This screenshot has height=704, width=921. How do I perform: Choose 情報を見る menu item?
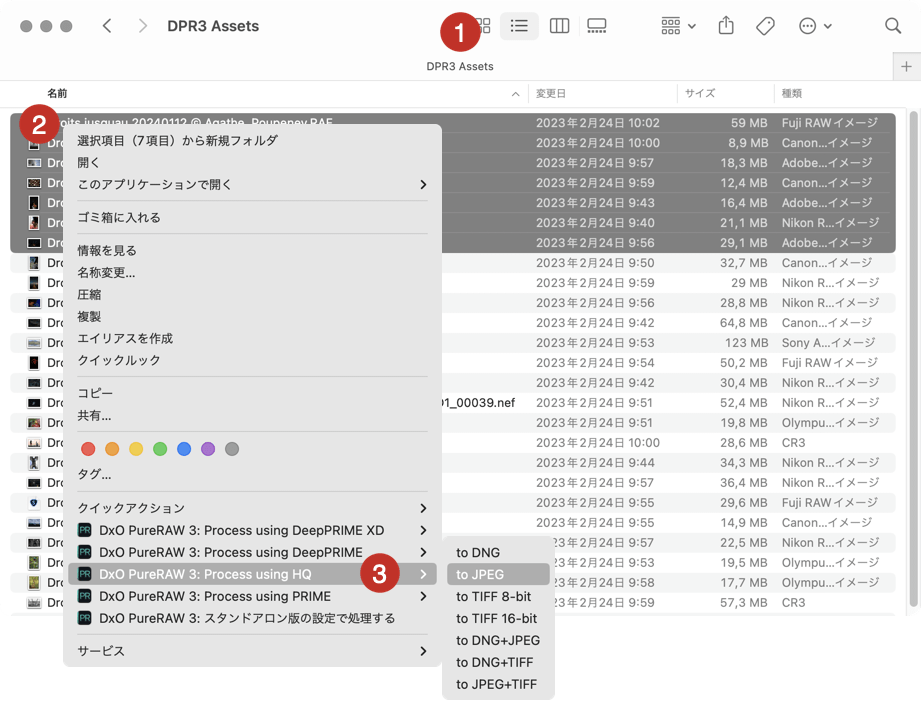107,251
